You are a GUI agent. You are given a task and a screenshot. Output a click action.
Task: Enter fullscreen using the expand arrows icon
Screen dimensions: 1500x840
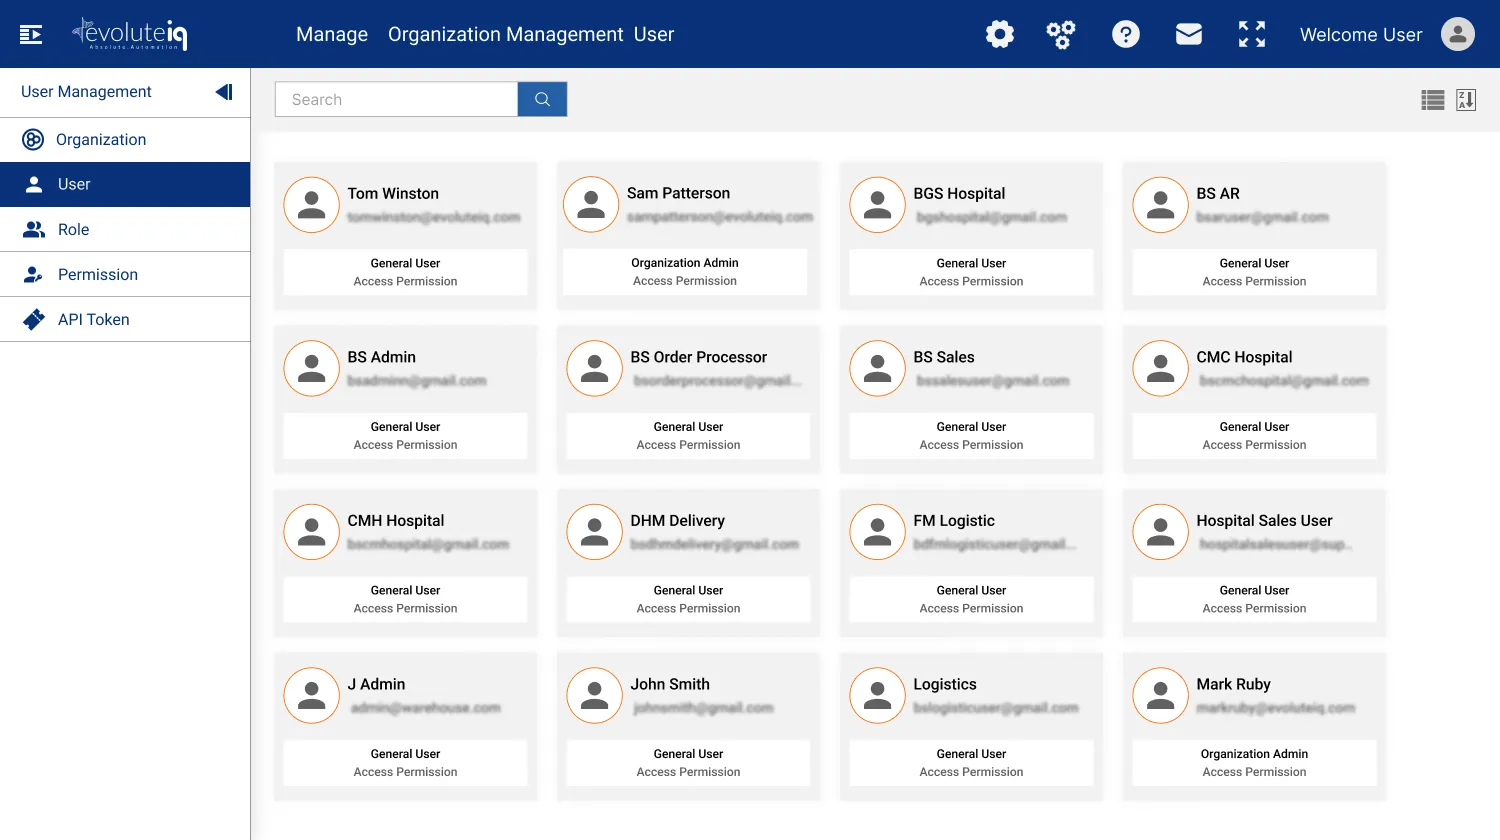click(x=1251, y=33)
